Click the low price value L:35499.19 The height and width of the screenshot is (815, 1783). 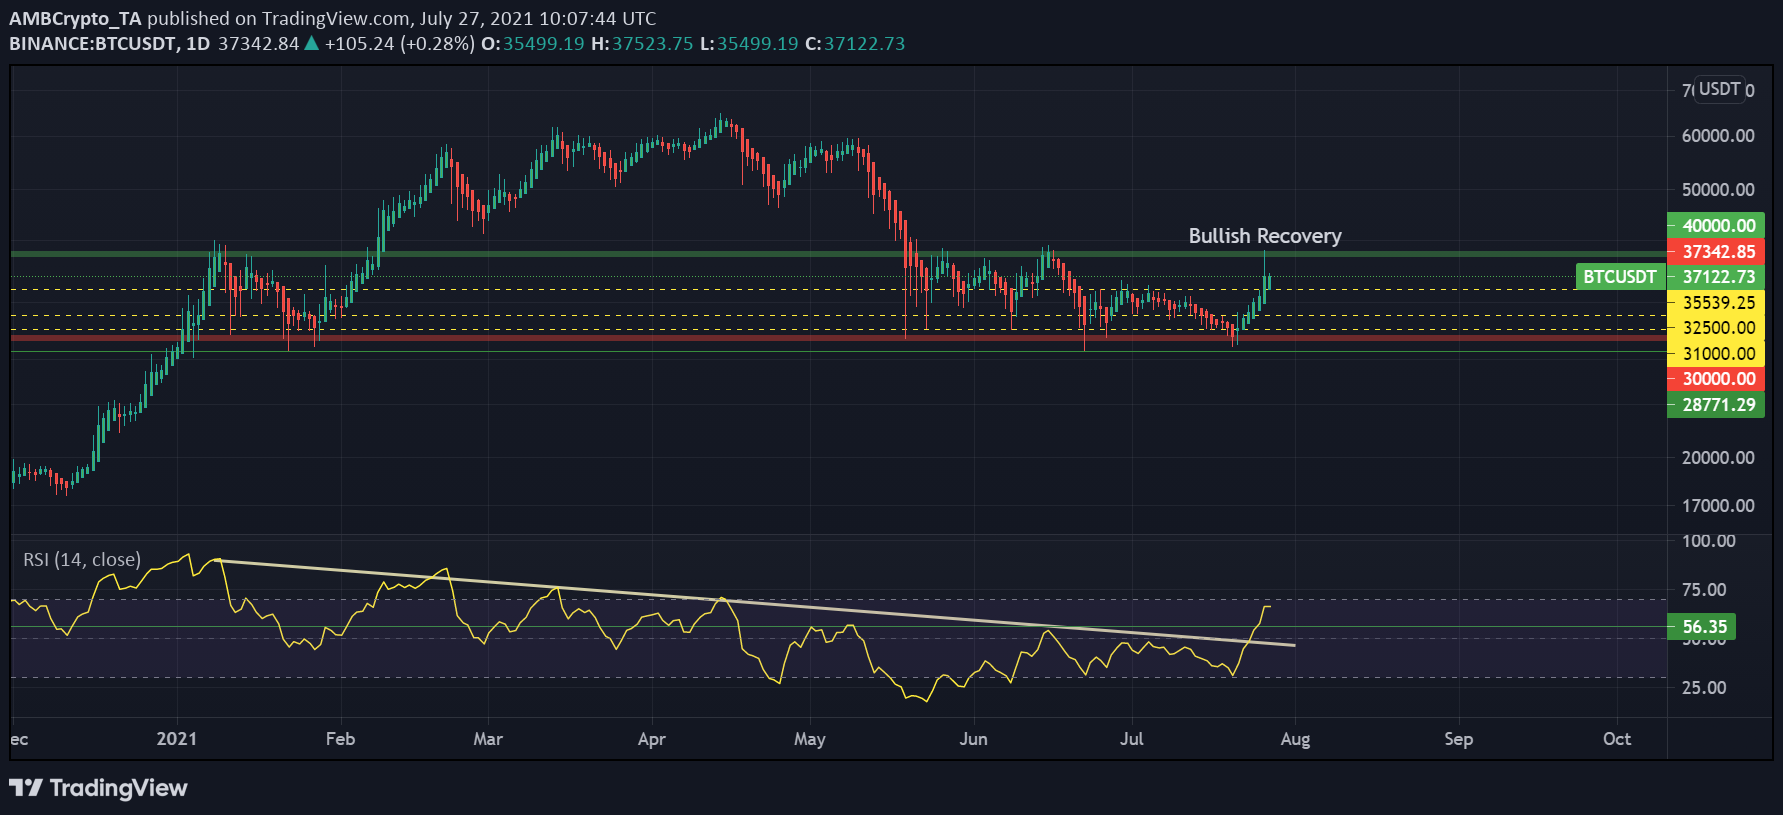tap(749, 44)
